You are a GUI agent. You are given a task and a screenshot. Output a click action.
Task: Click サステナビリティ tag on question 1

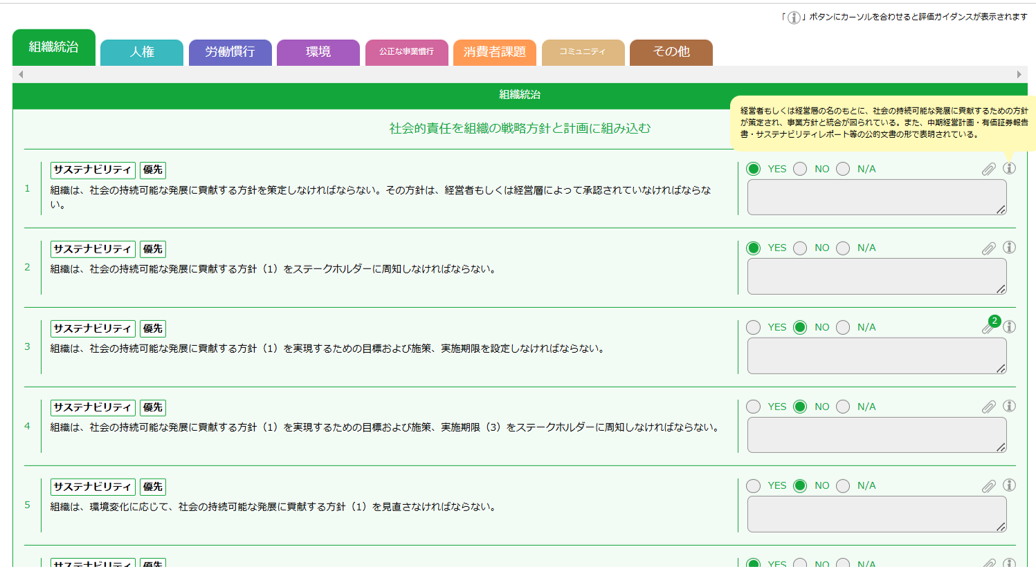coord(92,170)
